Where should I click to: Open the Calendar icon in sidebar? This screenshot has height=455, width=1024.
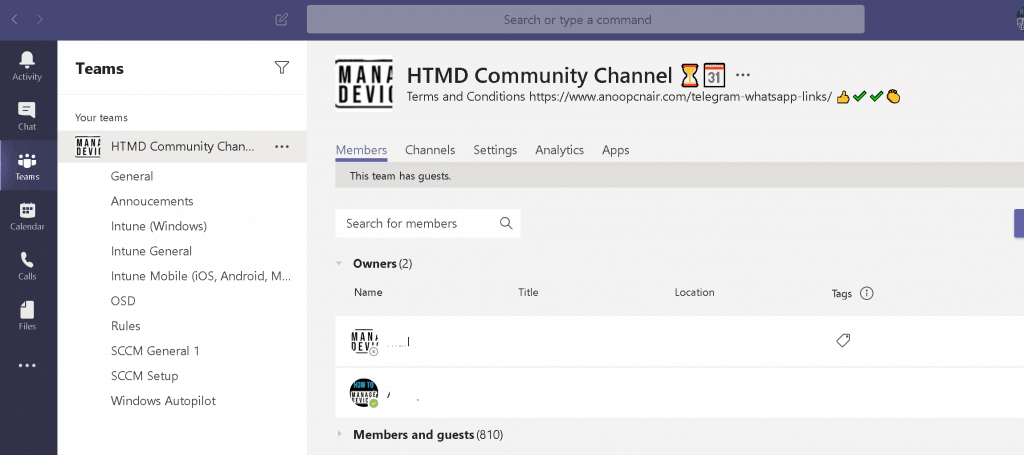pyautogui.click(x=27, y=210)
